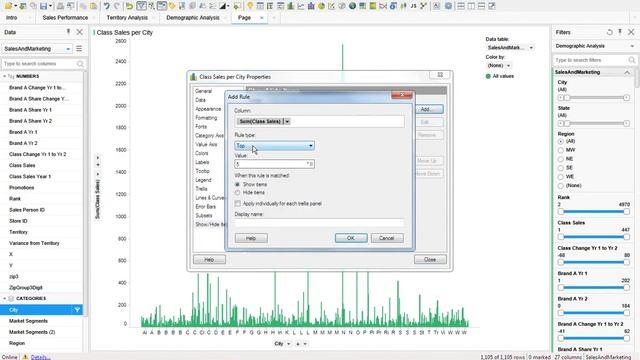Click the Value input field
This screenshot has width=640, height=360.
(274, 164)
